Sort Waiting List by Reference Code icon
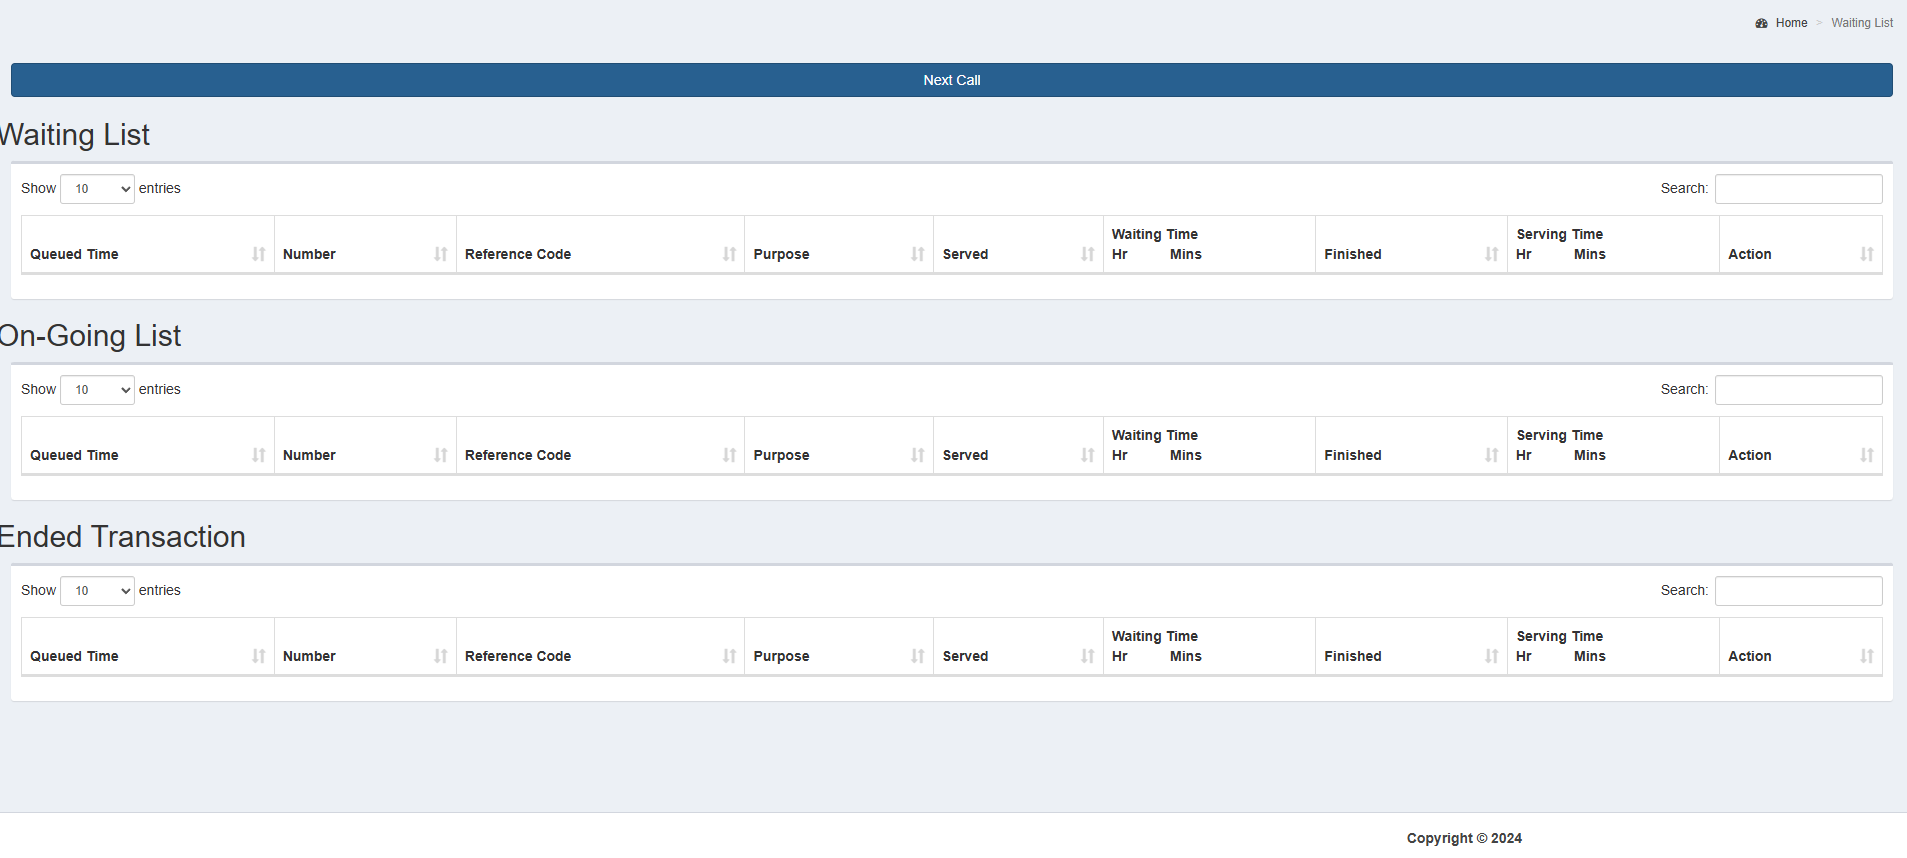The width and height of the screenshot is (1907, 858). 729,254
